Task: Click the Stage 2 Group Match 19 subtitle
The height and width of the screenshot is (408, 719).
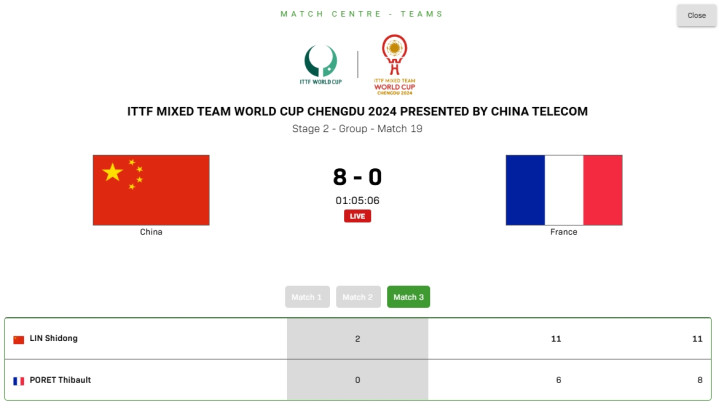Action: pyautogui.click(x=357, y=129)
